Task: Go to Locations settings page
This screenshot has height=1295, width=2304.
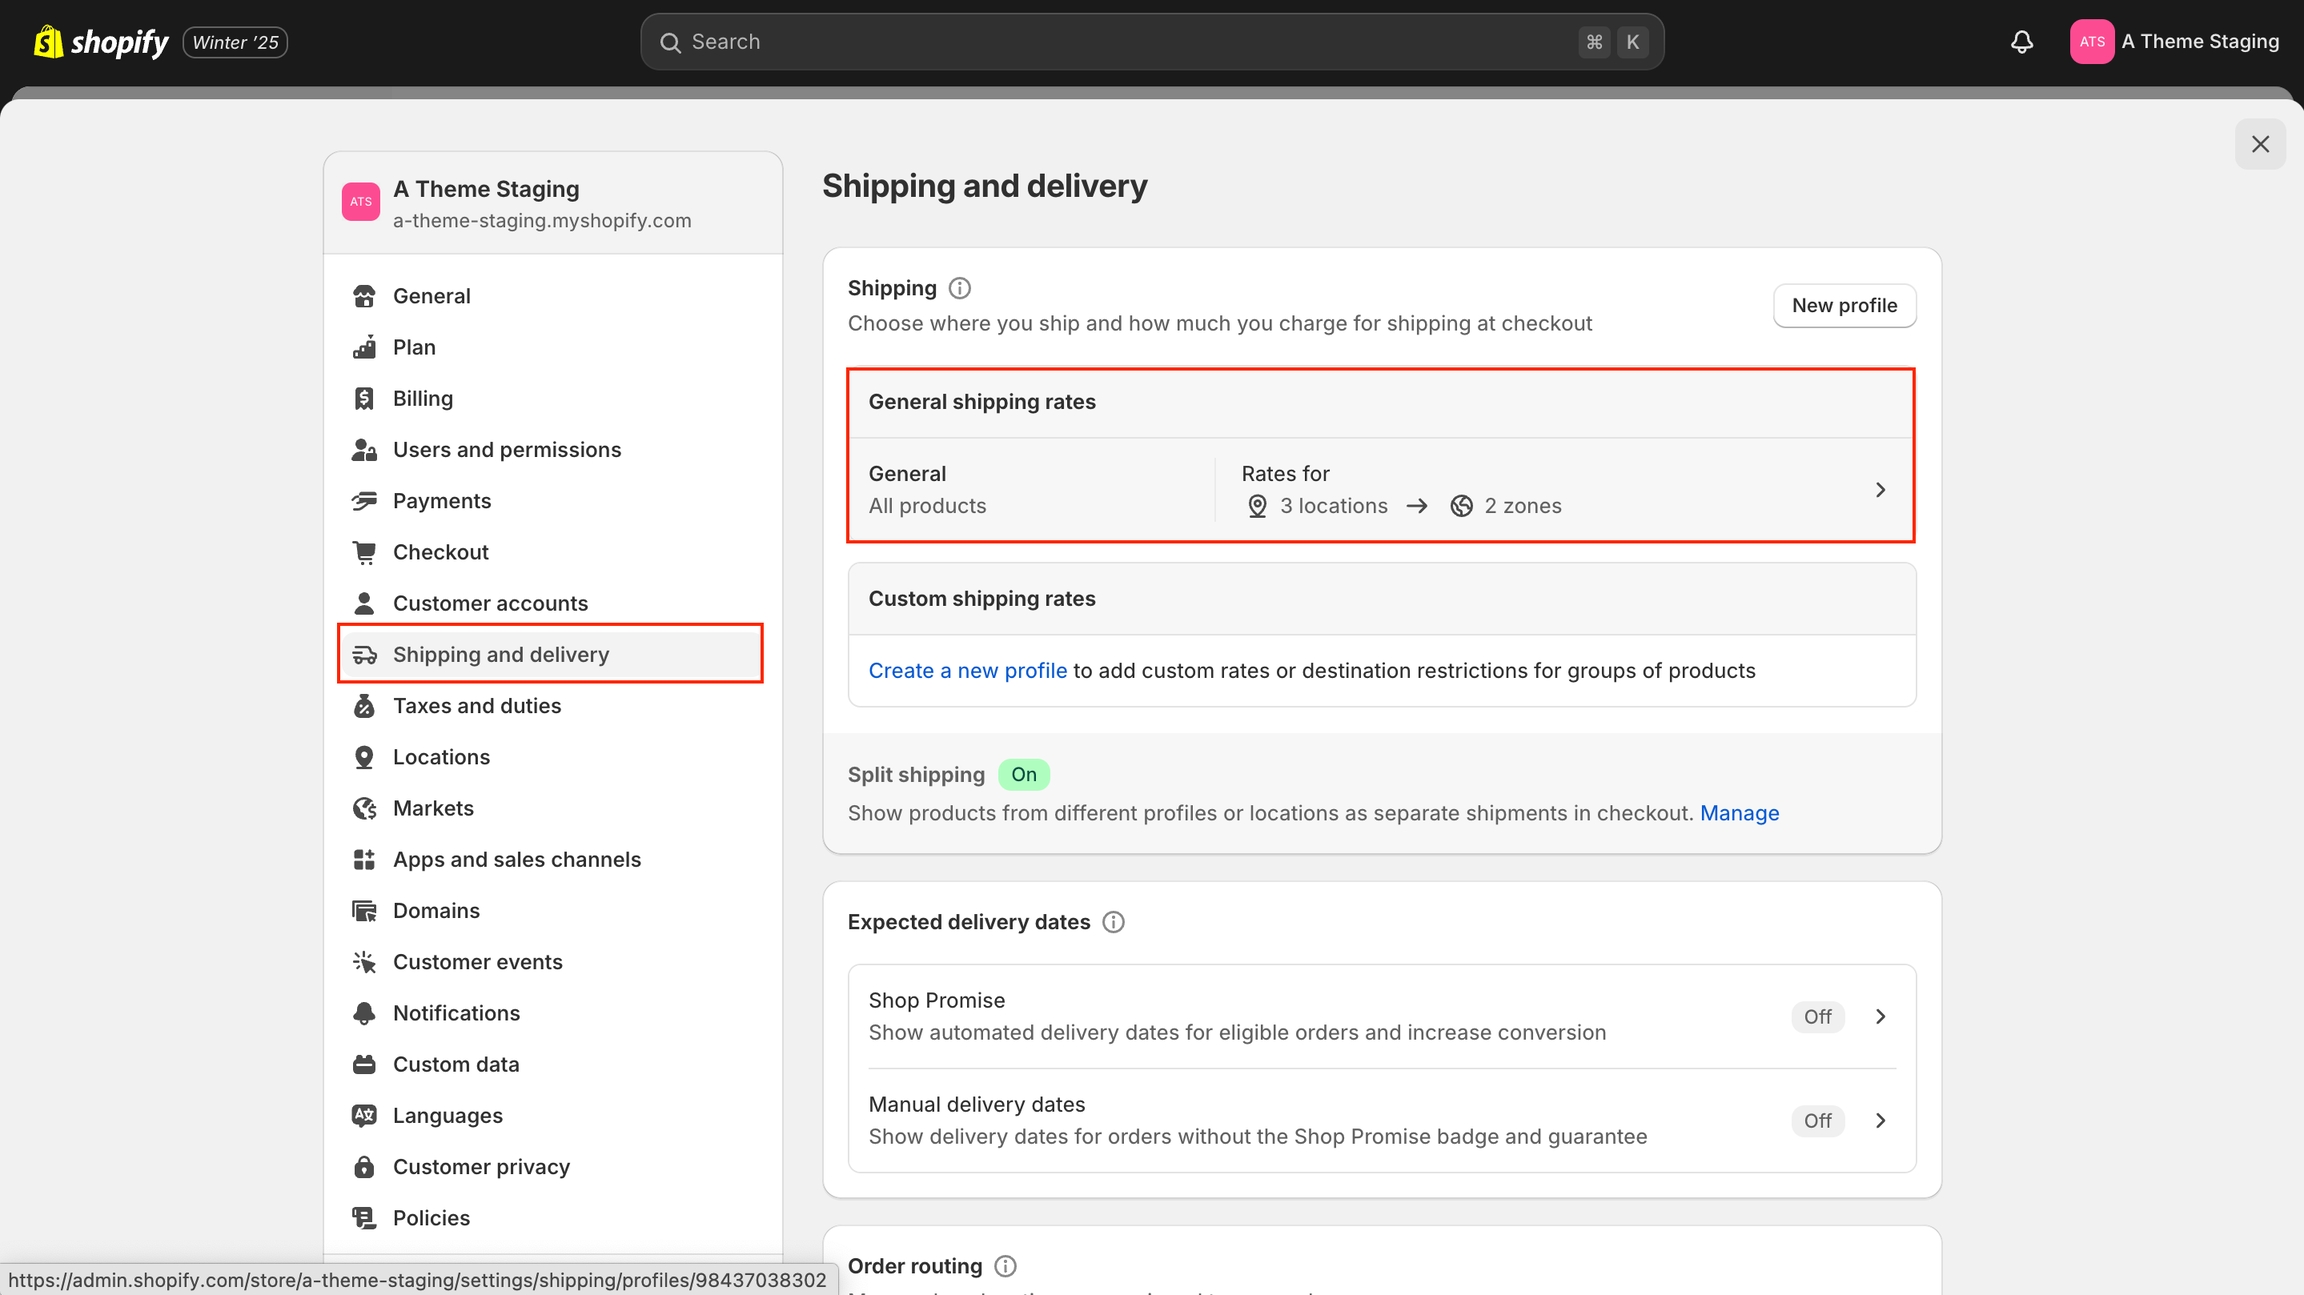Action: click(x=441, y=757)
